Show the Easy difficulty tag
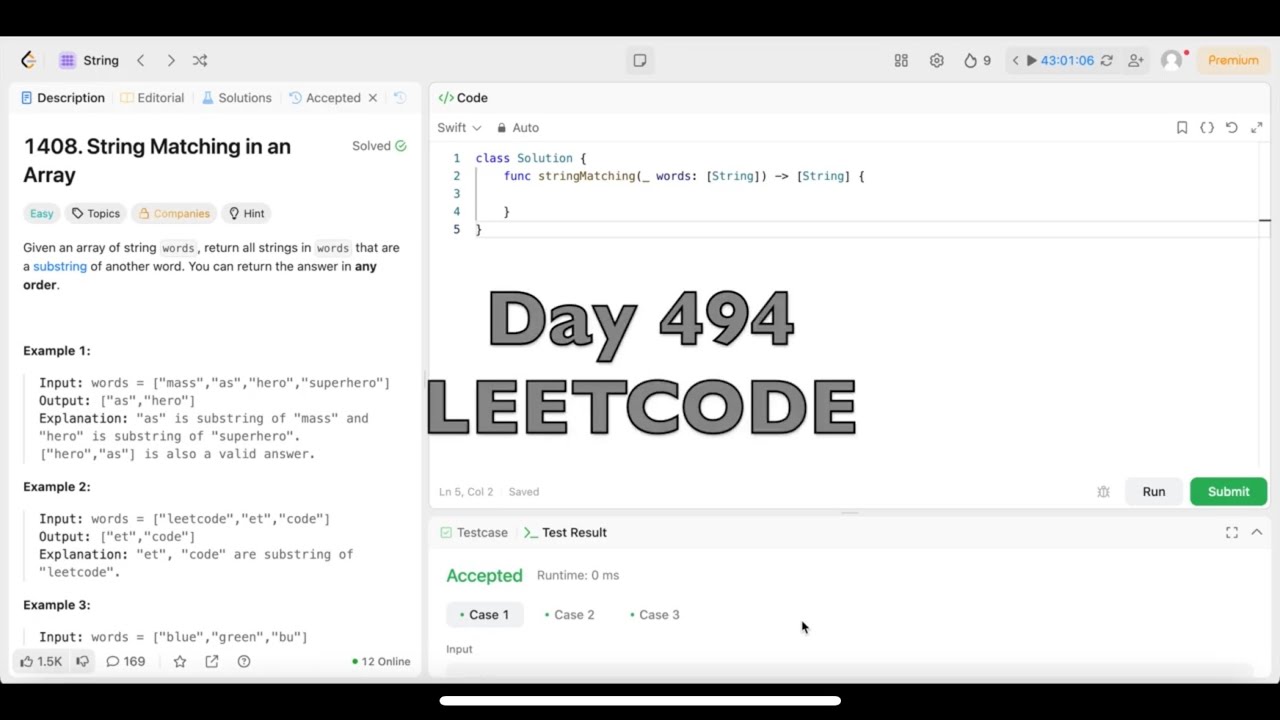Viewport: 1280px width, 720px height. pyautogui.click(x=41, y=213)
